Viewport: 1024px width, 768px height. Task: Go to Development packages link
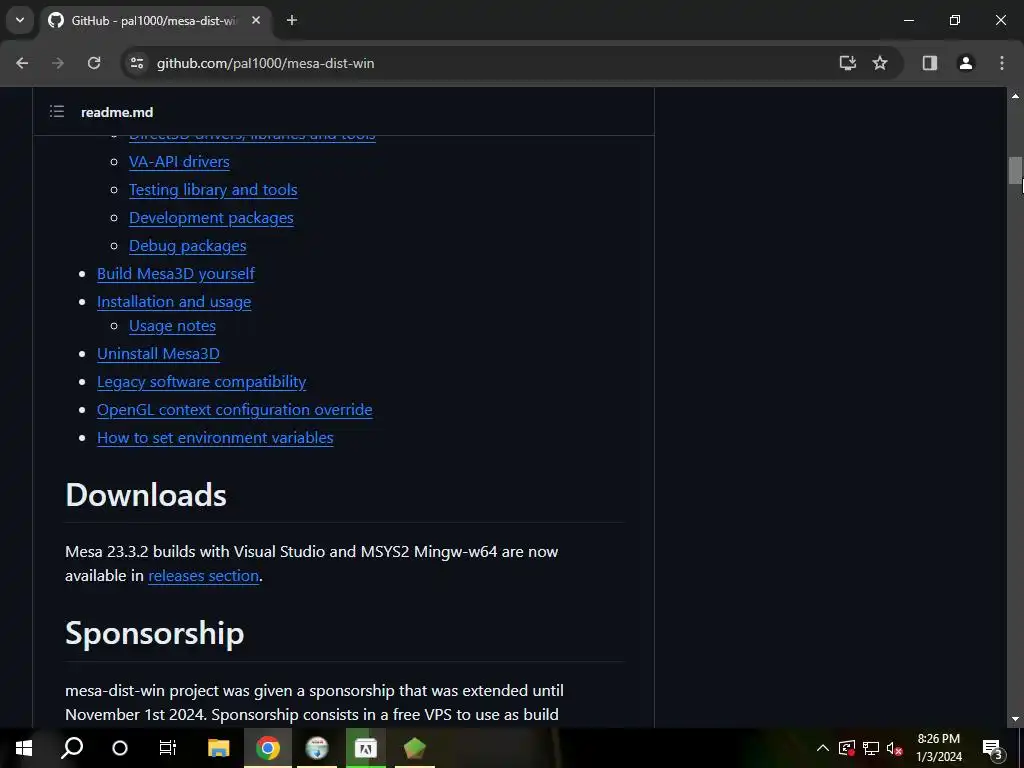pyautogui.click(x=211, y=217)
